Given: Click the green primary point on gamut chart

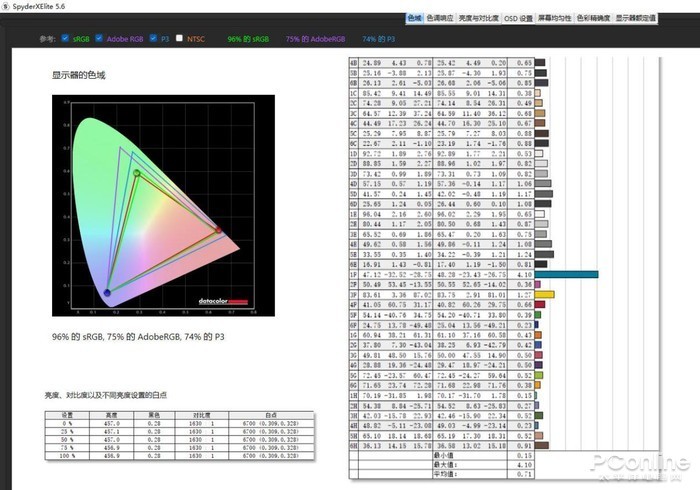Looking at the screenshot, I should point(138,174).
